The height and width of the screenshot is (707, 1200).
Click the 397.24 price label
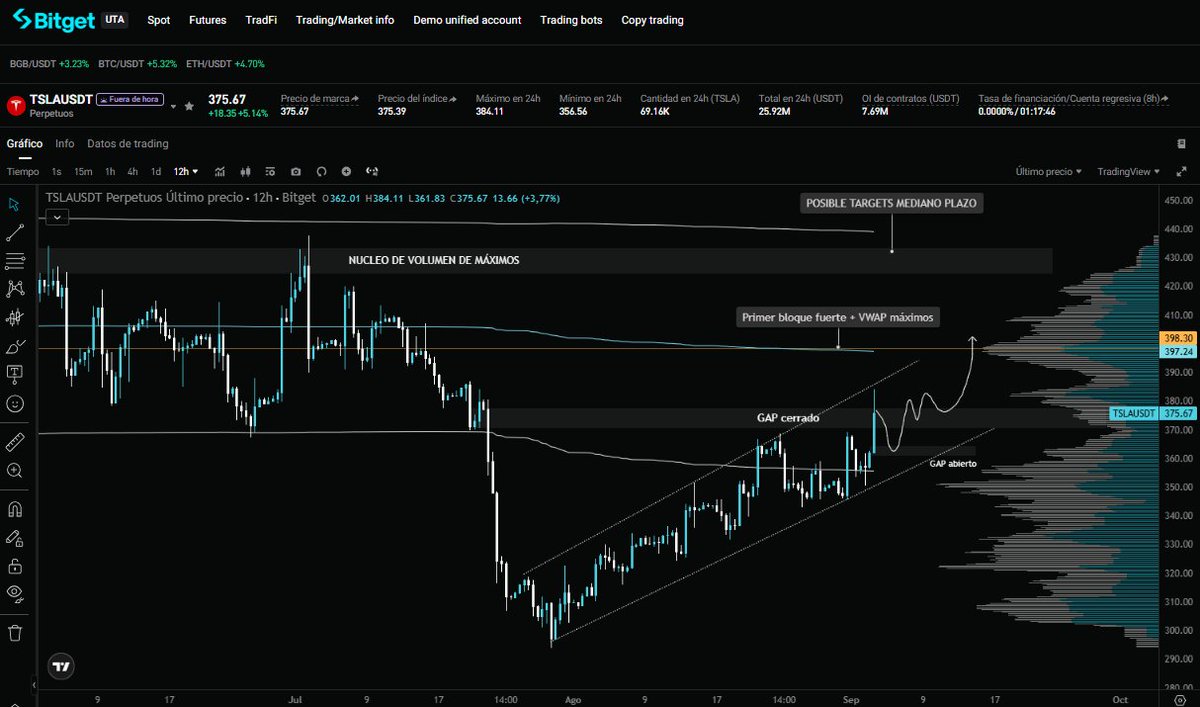(1177, 352)
